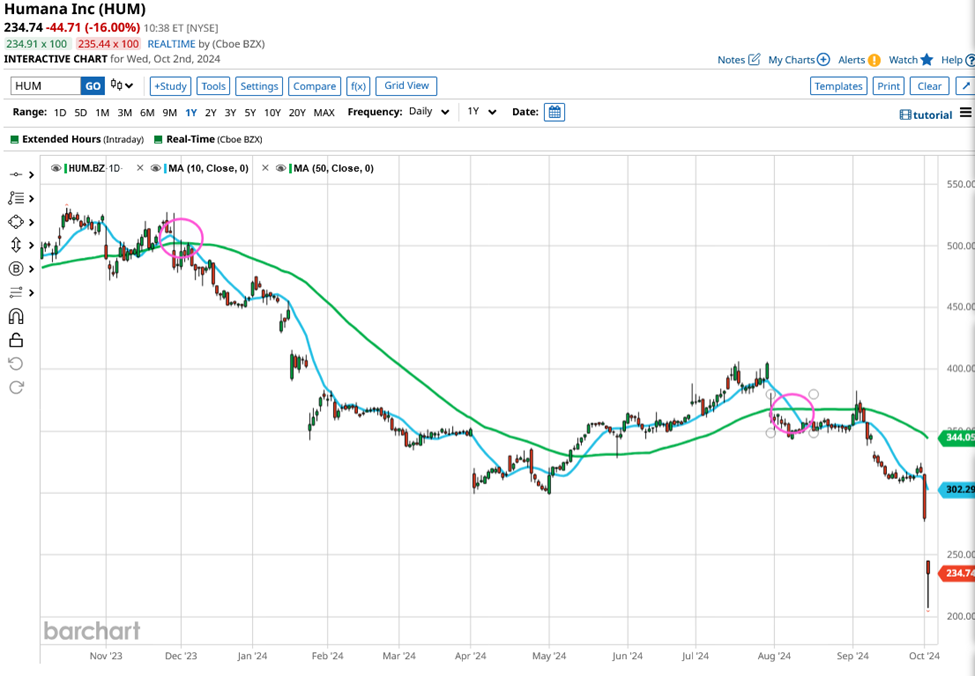975x676 pixels.
Task: Click the HUM symbol input field
Action: click(x=45, y=86)
